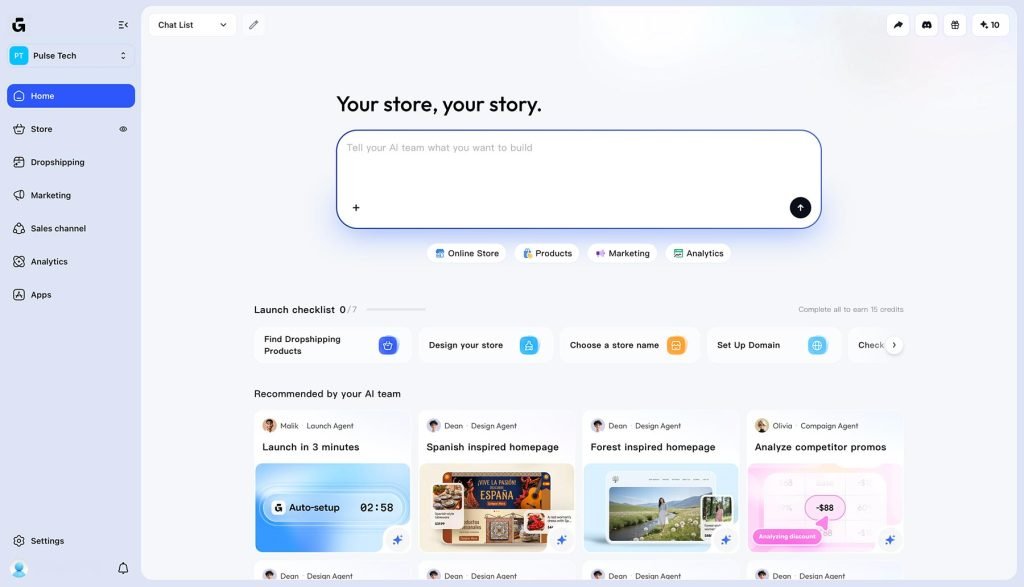1024x587 pixels.
Task: Collapse the left sidebar panel
Action: (x=123, y=25)
